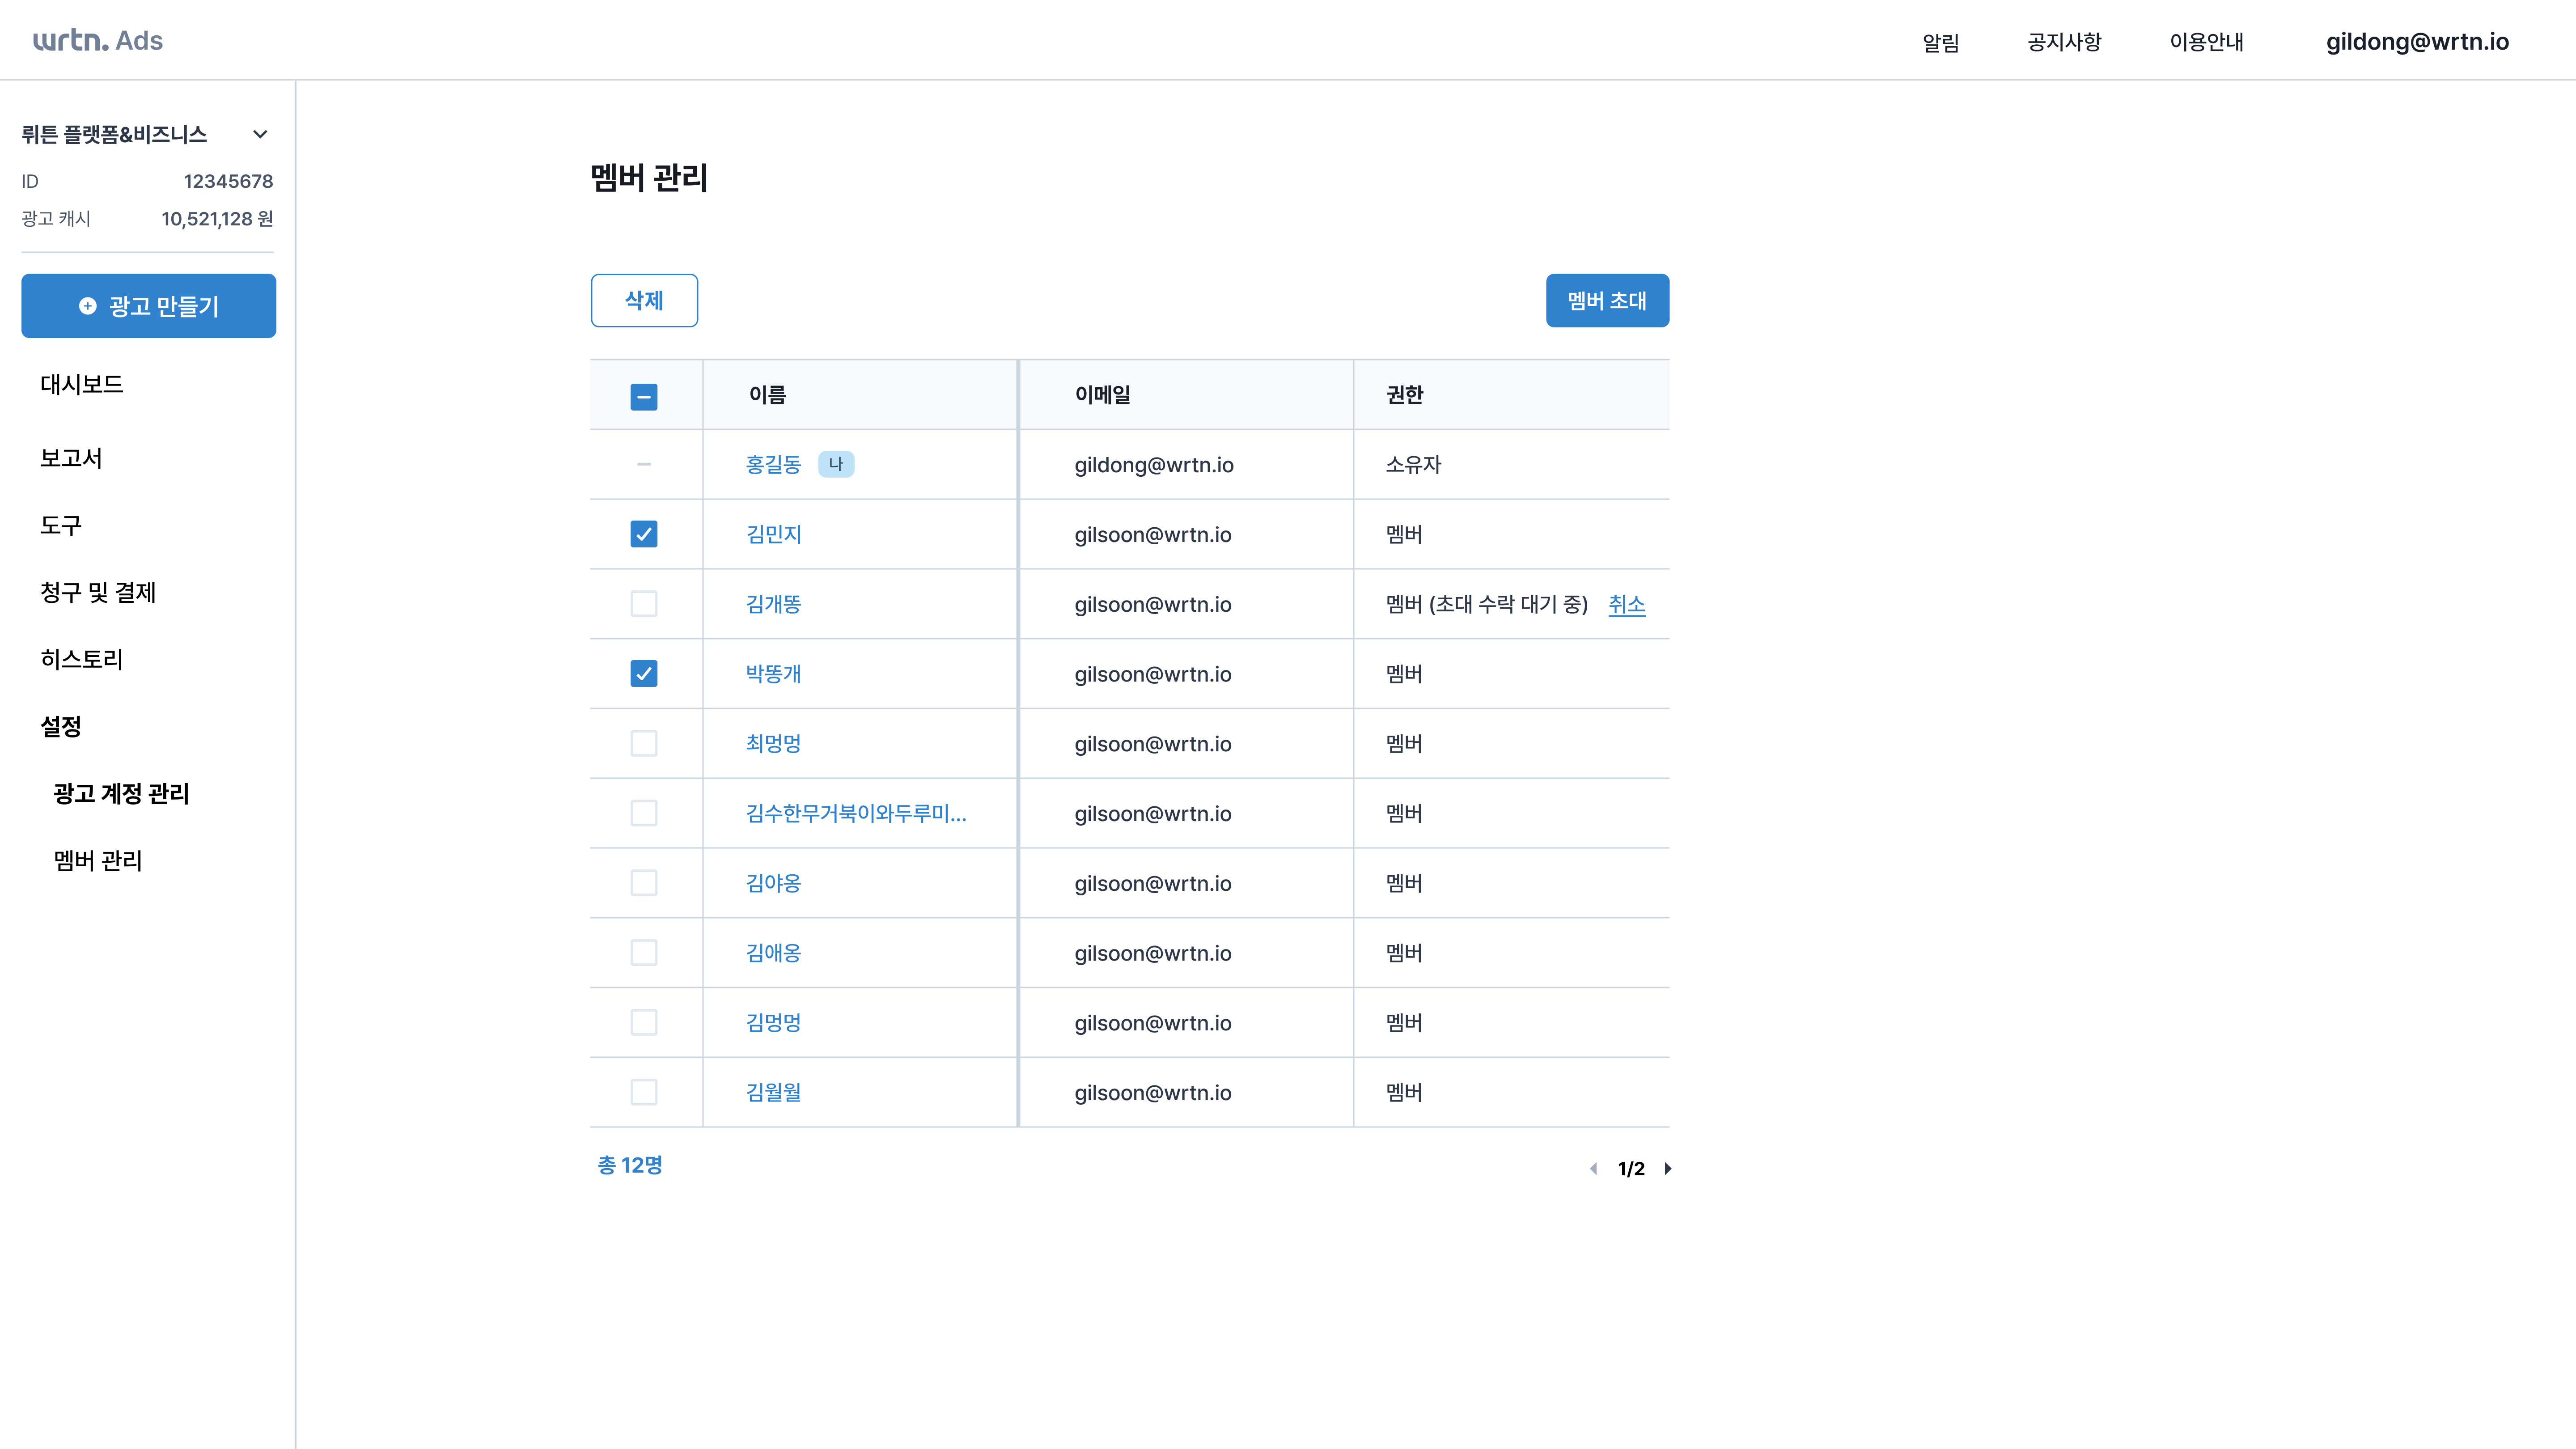2576x1449 pixels.
Task: Open member 김수한무거북이와두루미... name link
Action: pyautogui.click(x=855, y=813)
